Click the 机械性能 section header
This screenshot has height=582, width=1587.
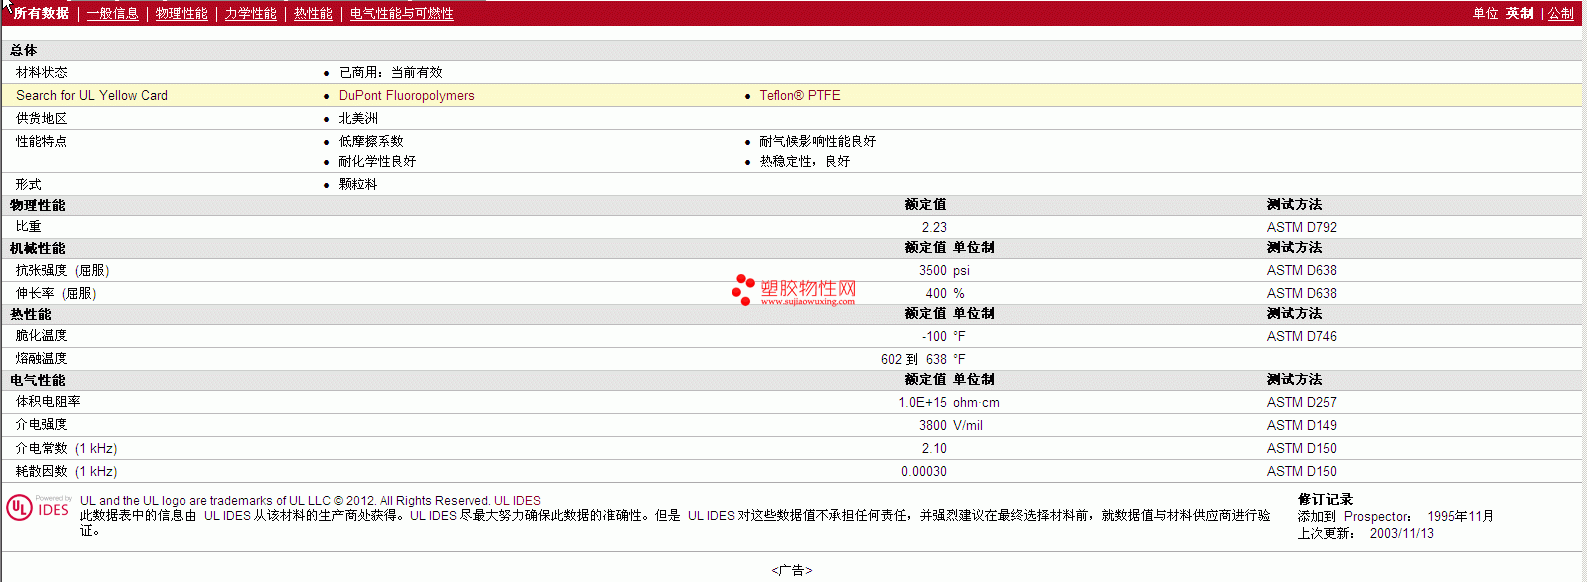[38, 248]
